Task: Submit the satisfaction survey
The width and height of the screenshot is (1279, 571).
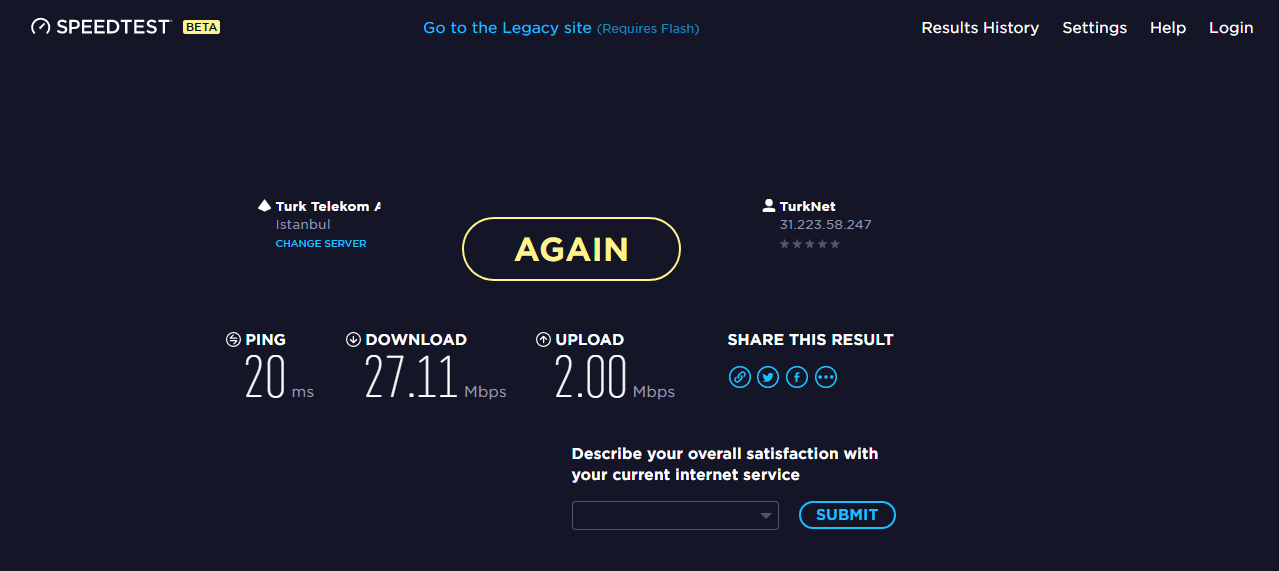Action: 847,515
